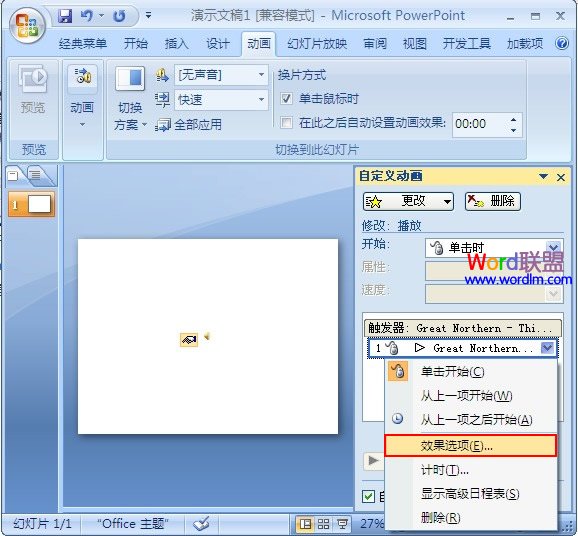Choose 单击开始(C) from context menu
The height and width of the screenshot is (536, 578).
pyautogui.click(x=470, y=372)
